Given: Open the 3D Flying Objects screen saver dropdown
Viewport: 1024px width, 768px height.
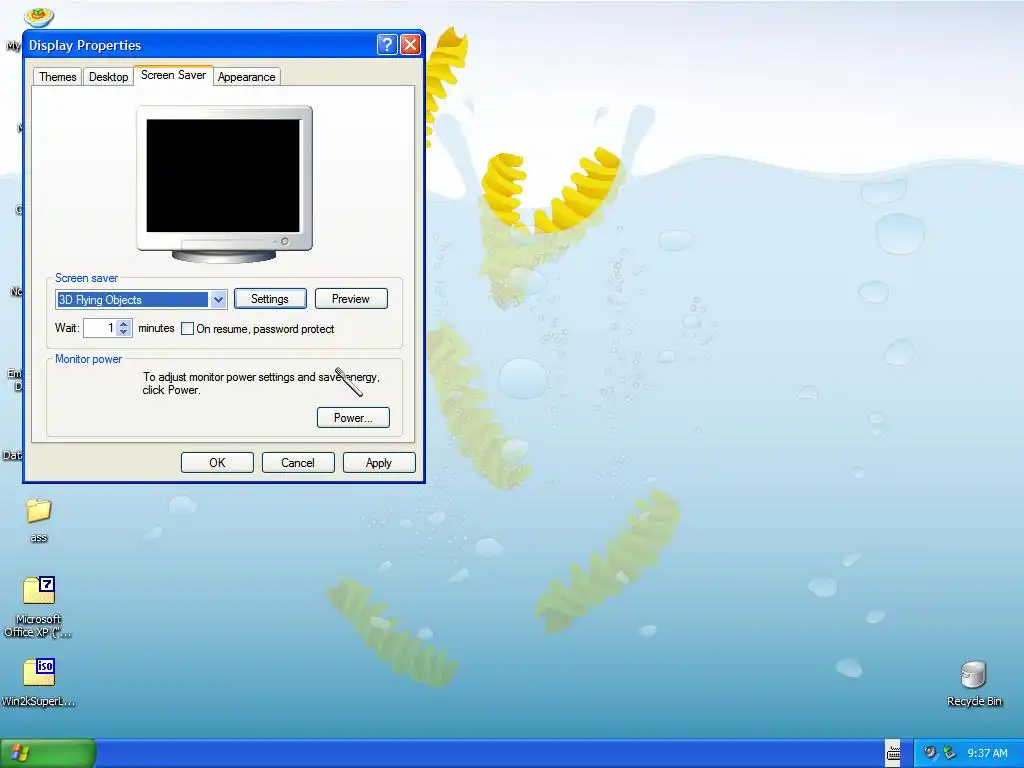Looking at the screenshot, I should (217, 300).
